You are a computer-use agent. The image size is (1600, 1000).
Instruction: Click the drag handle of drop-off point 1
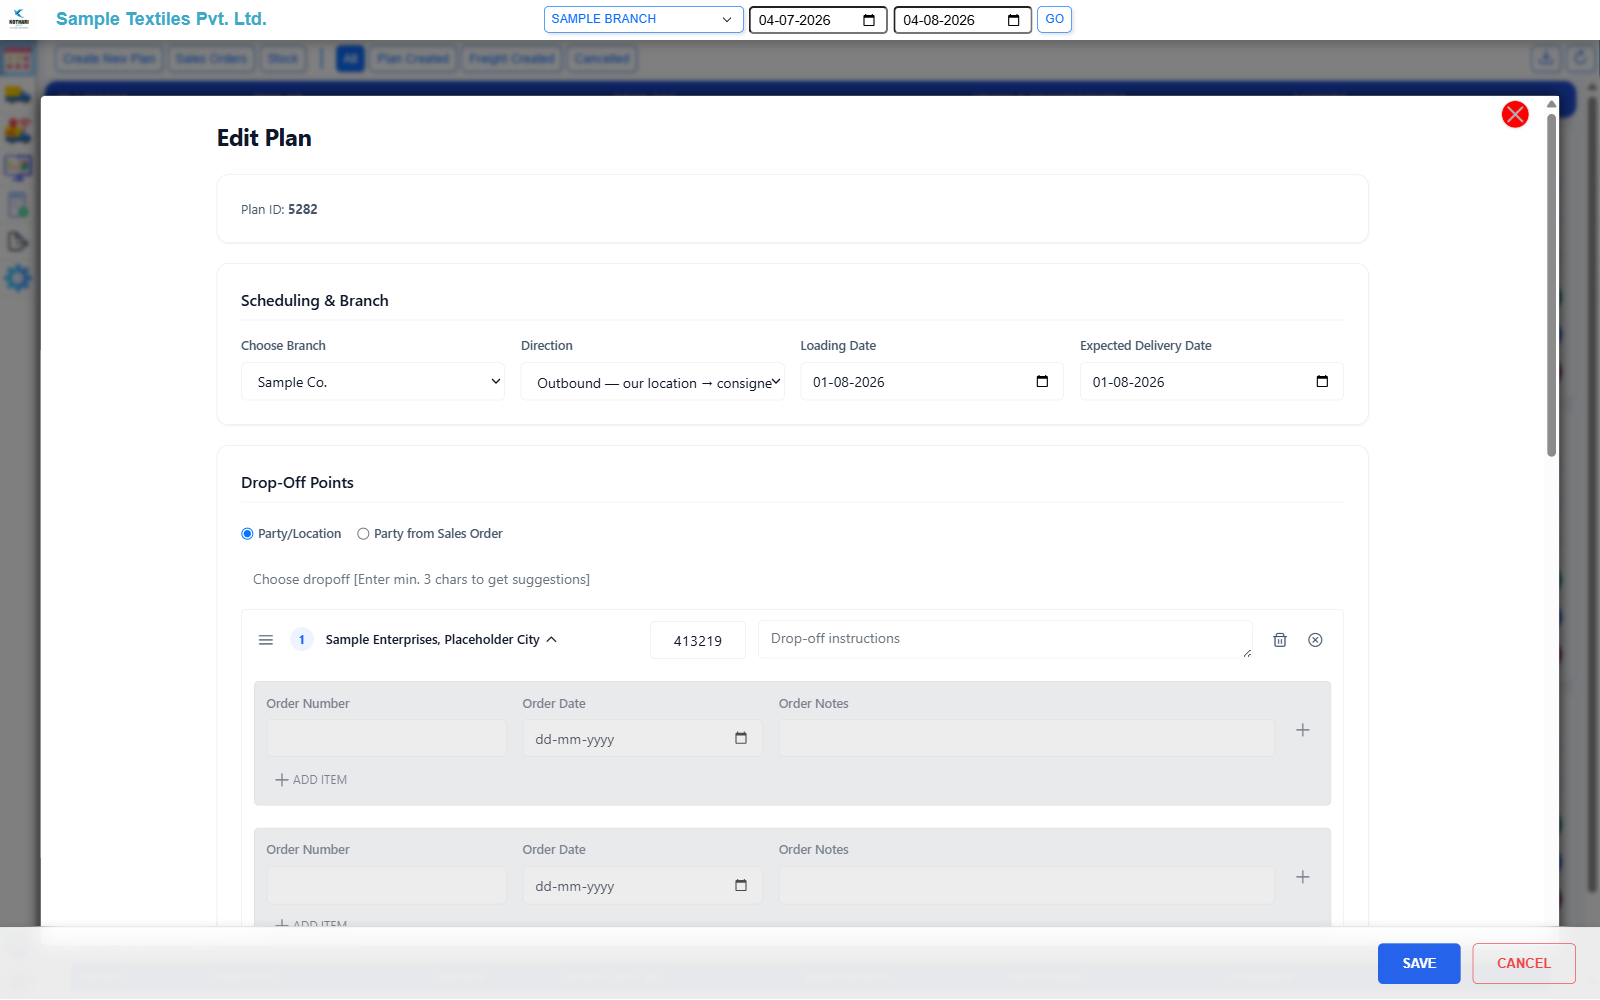click(x=266, y=640)
